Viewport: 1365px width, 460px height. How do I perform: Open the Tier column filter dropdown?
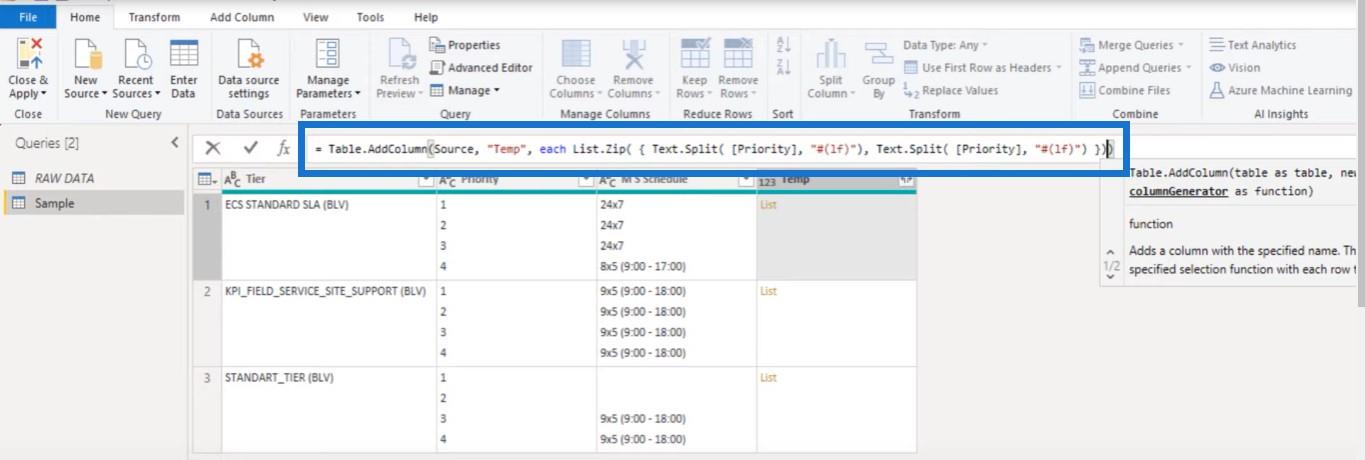[425, 180]
